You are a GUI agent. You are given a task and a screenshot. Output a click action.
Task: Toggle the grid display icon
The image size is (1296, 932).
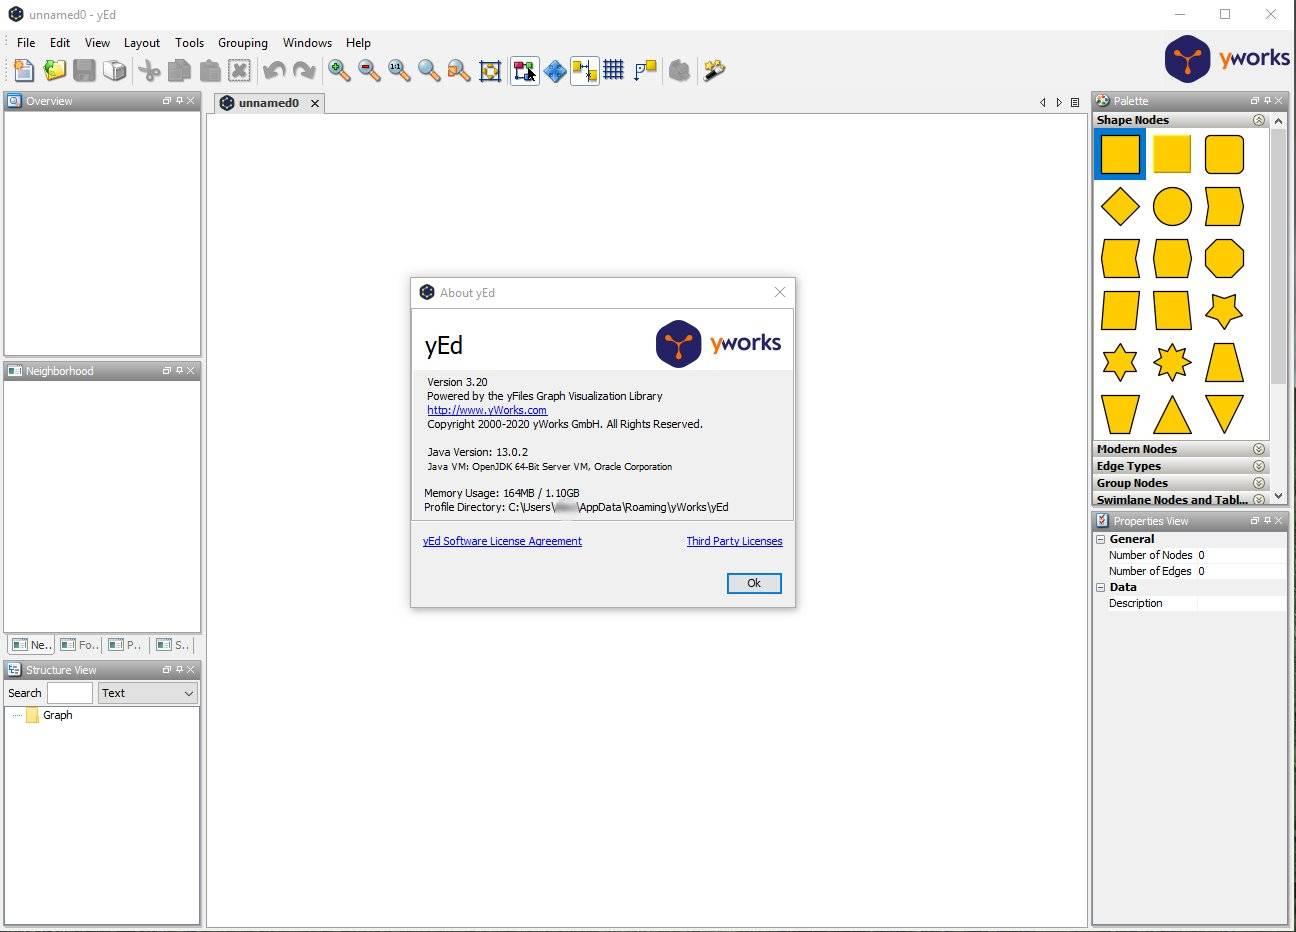614,70
